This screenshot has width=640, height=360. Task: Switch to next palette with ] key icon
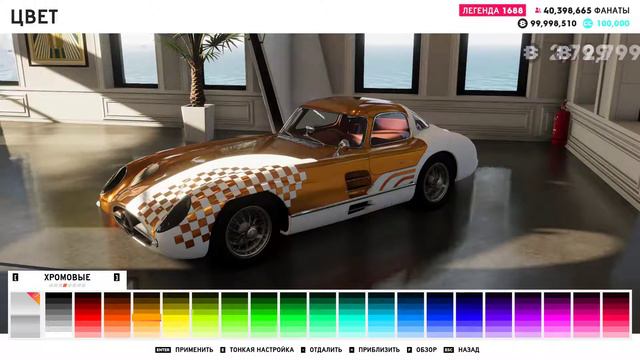coord(117,278)
